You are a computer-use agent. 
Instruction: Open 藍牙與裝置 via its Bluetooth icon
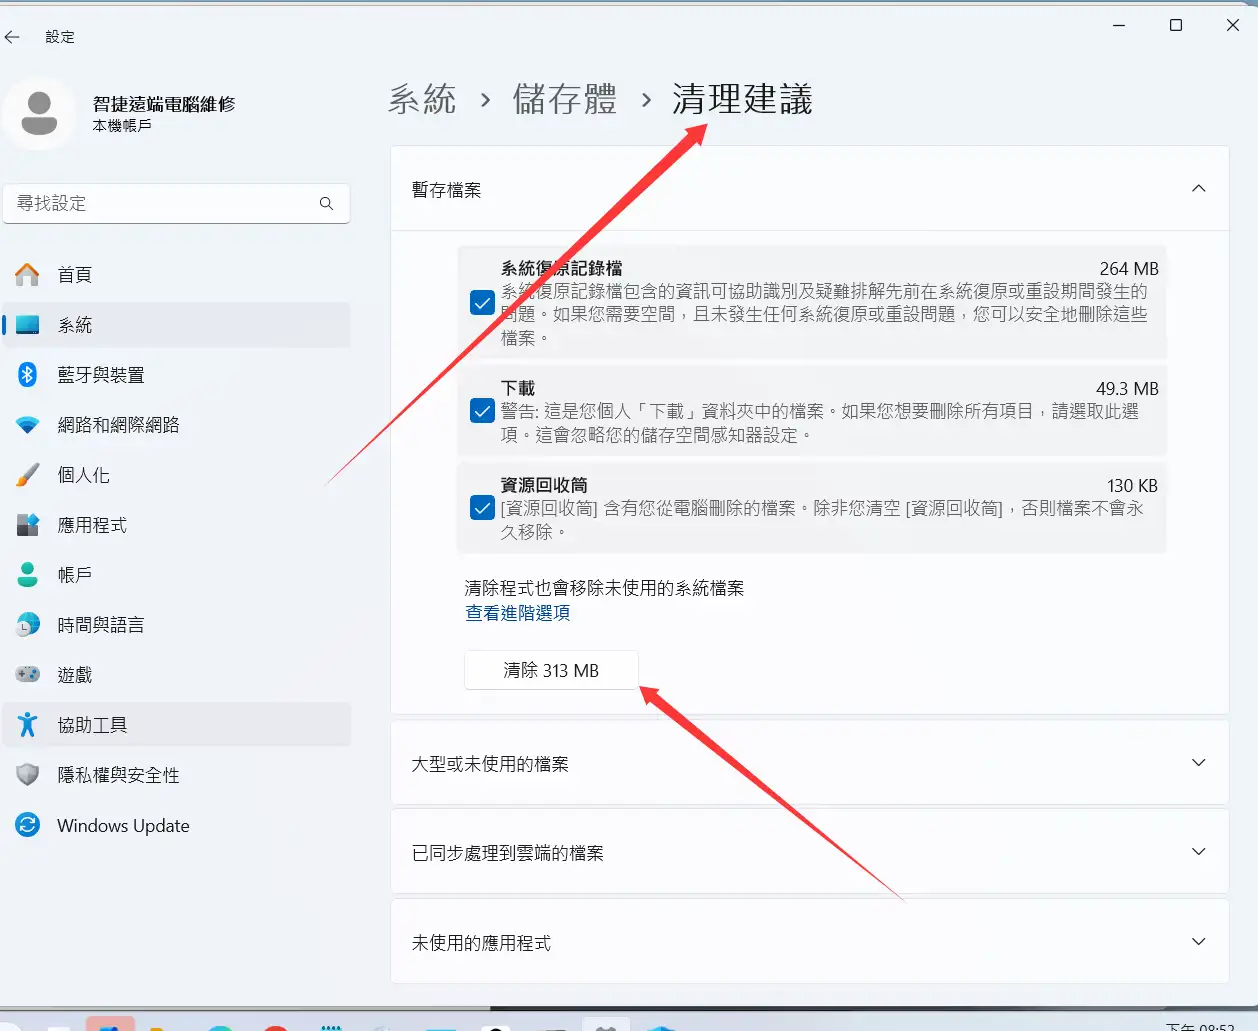[x=28, y=375]
